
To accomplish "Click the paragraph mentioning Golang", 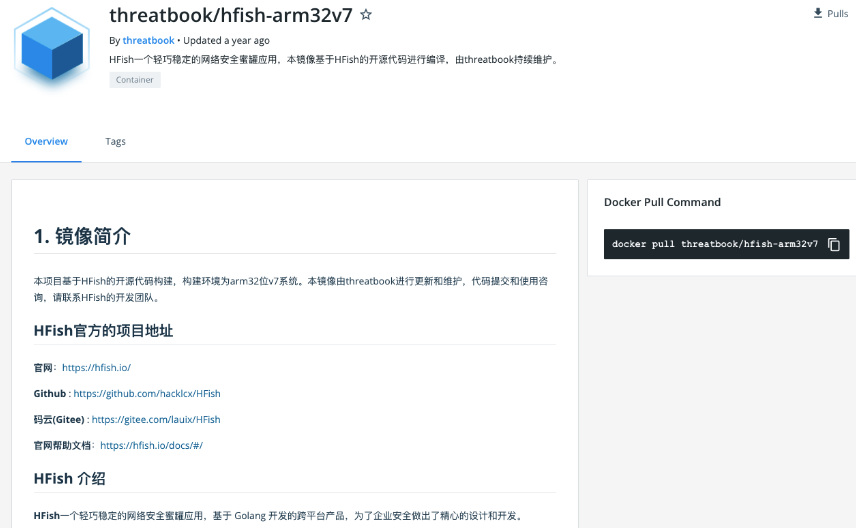I will (279, 515).
